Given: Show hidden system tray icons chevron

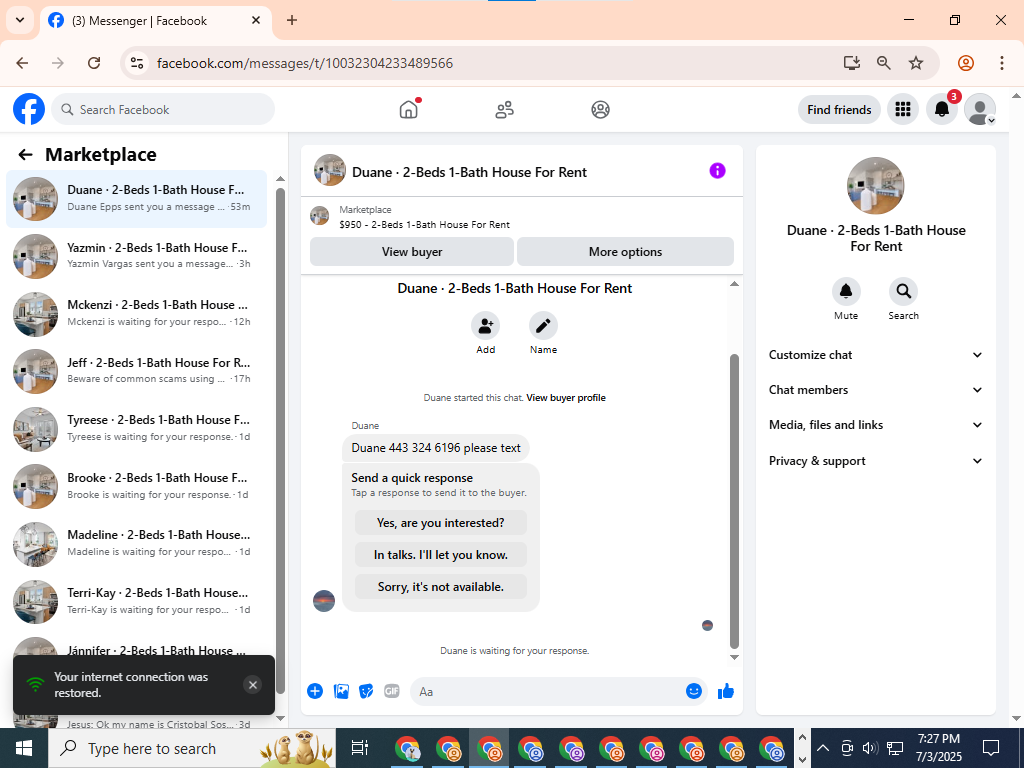Looking at the screenshot, I should tap(823, 748).
